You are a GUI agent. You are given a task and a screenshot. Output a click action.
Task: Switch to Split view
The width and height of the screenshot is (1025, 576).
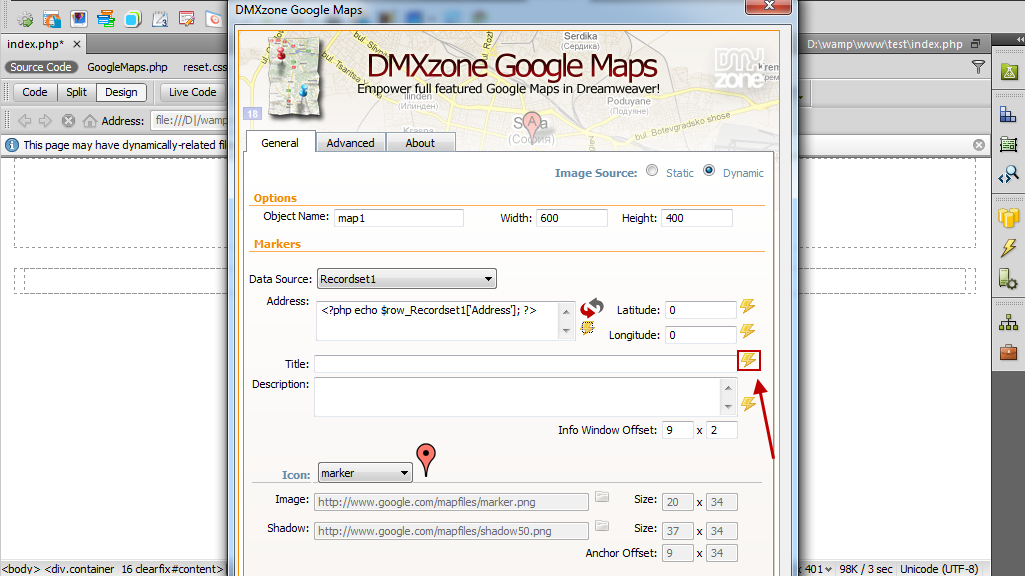point(76,92)
